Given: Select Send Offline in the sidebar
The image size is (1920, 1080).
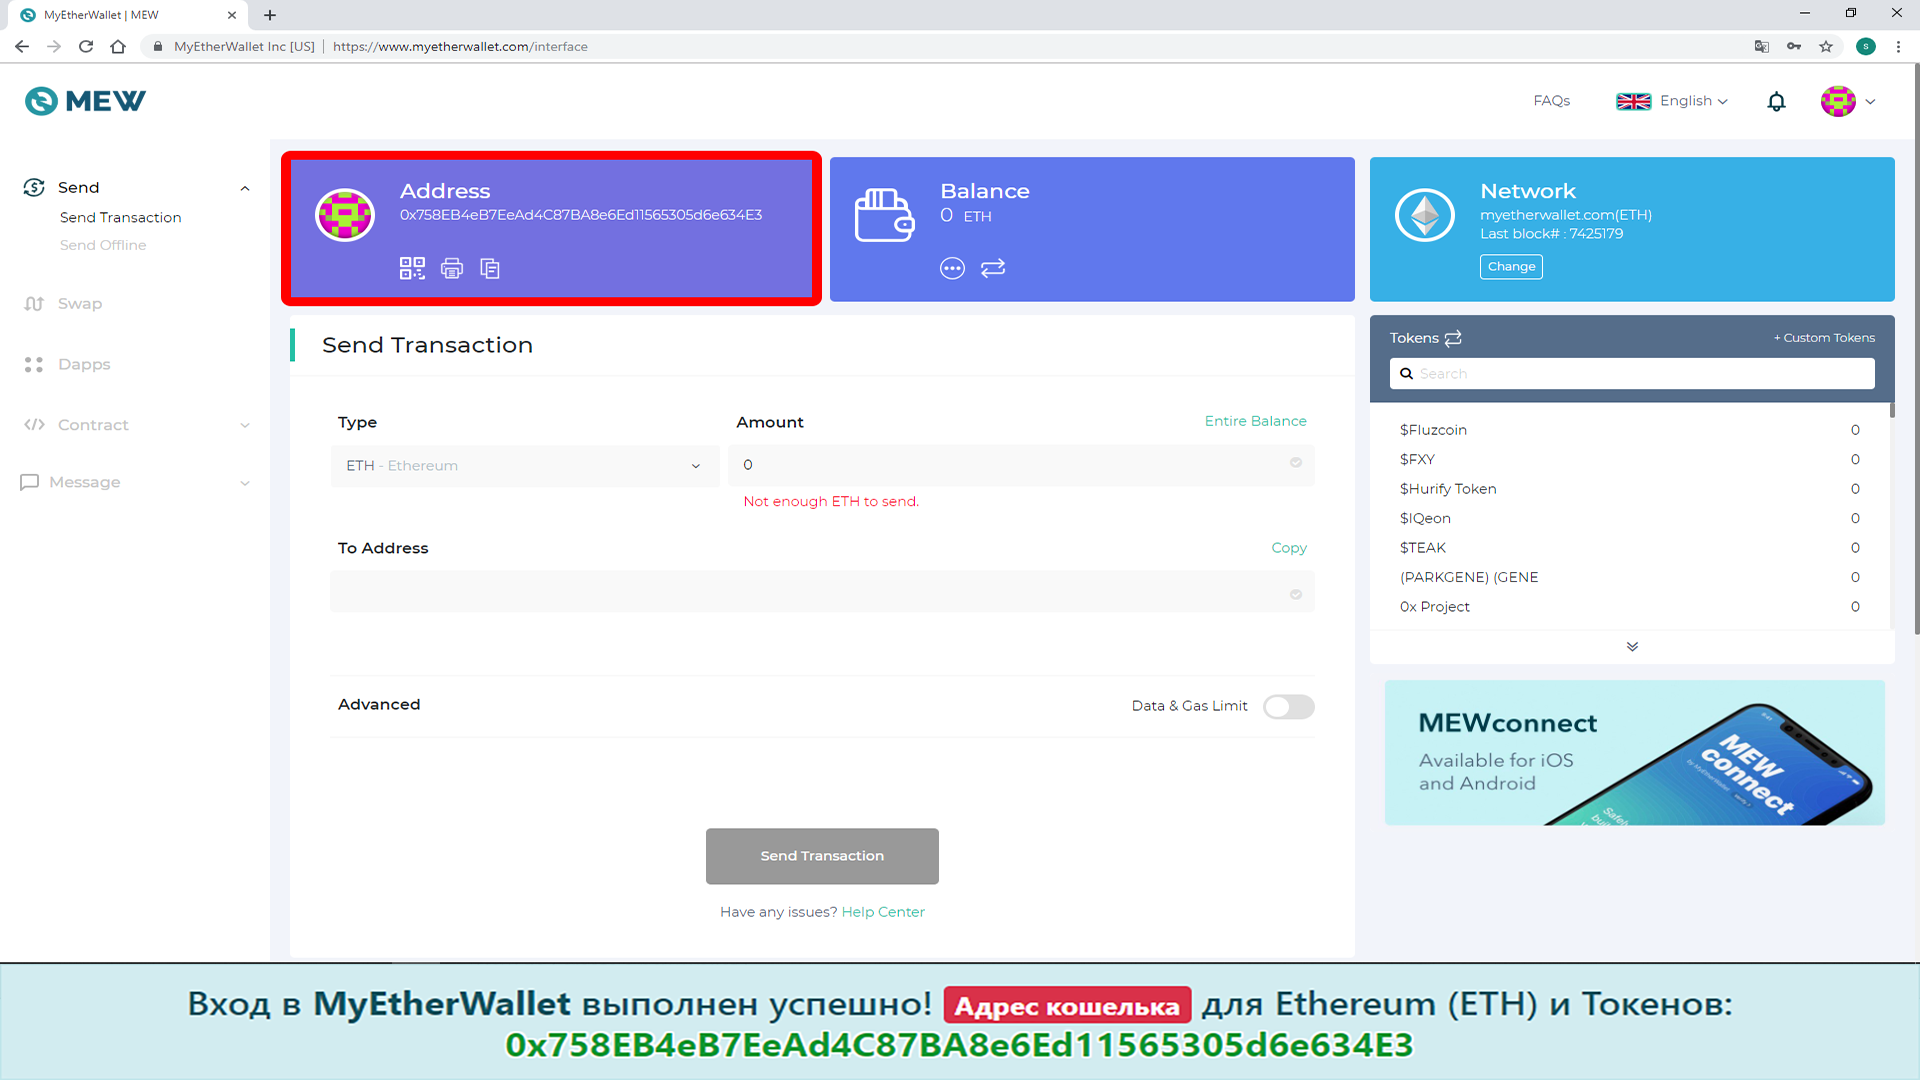Looking at the screenshot, I should click(x=103, y=245).
